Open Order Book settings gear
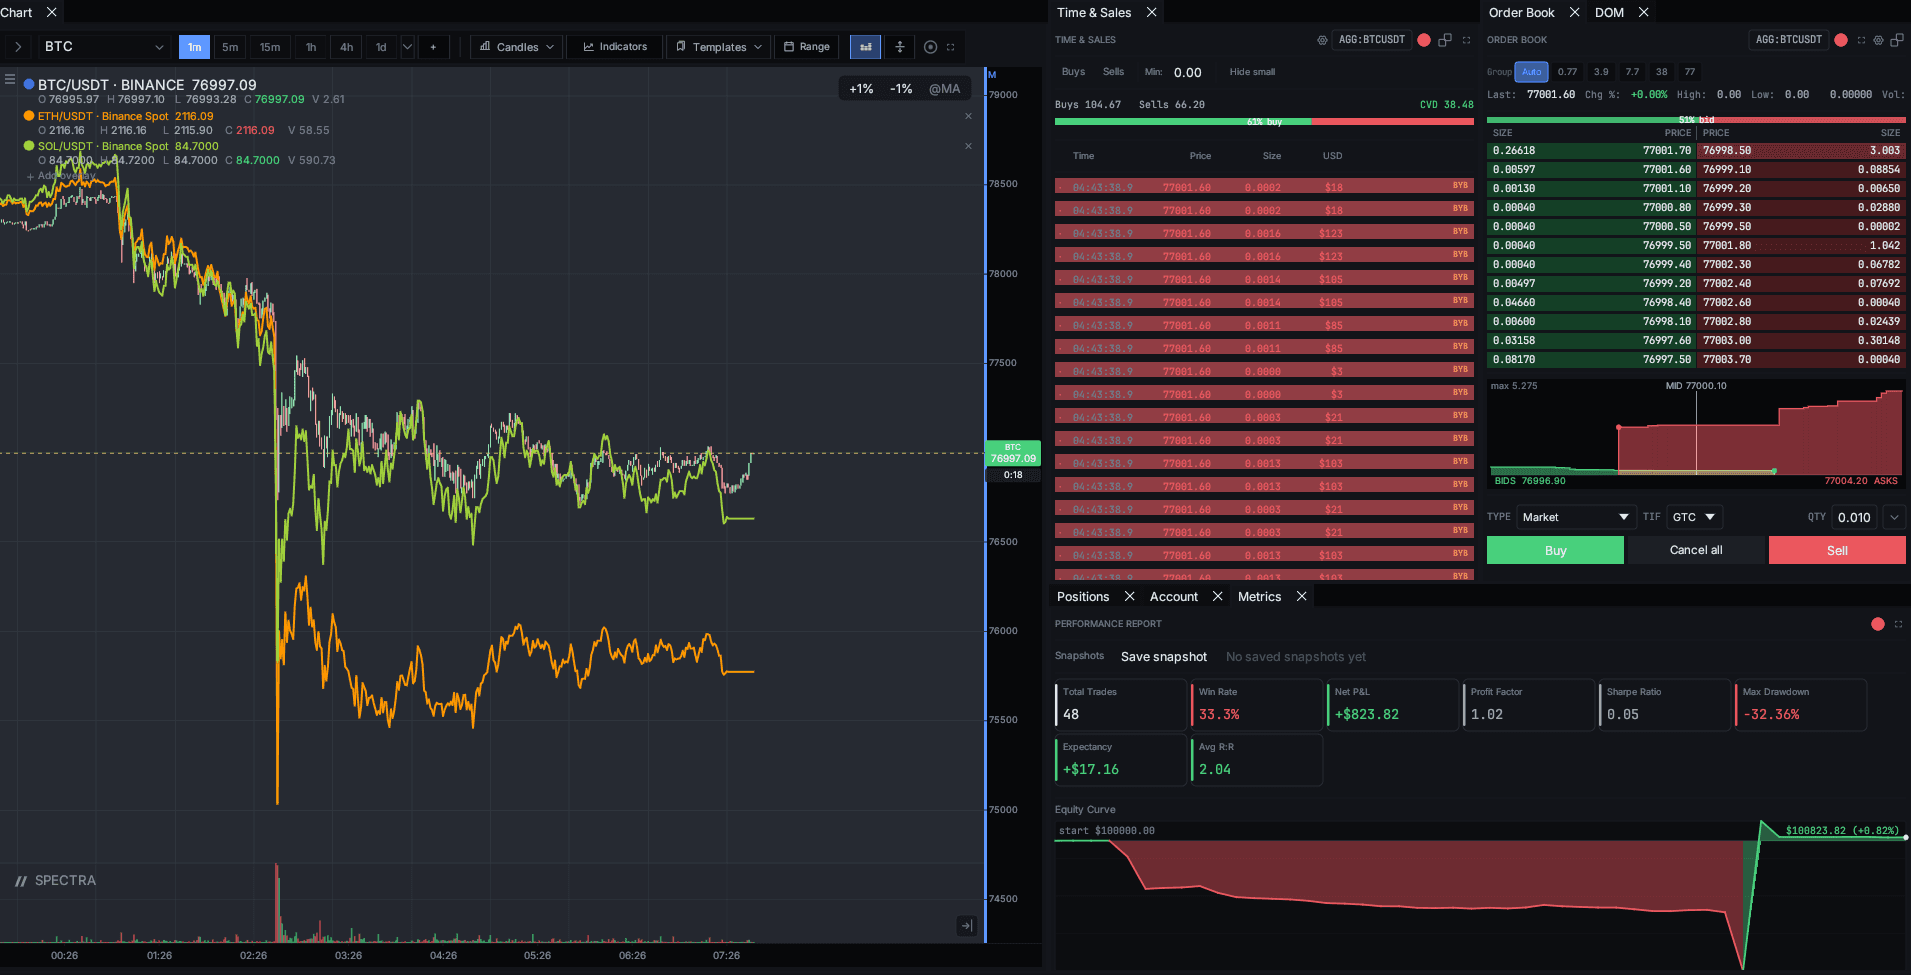Image resolution: width=1911 pixels, height=975 pixels. click(x=1878, y=40)
